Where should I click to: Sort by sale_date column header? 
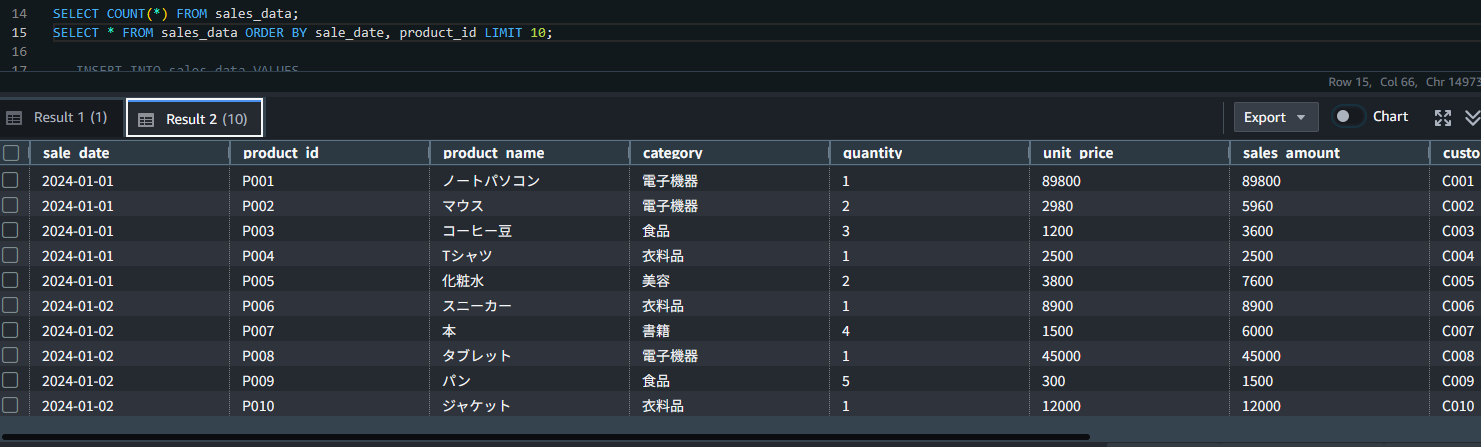[x=130, y=153]
